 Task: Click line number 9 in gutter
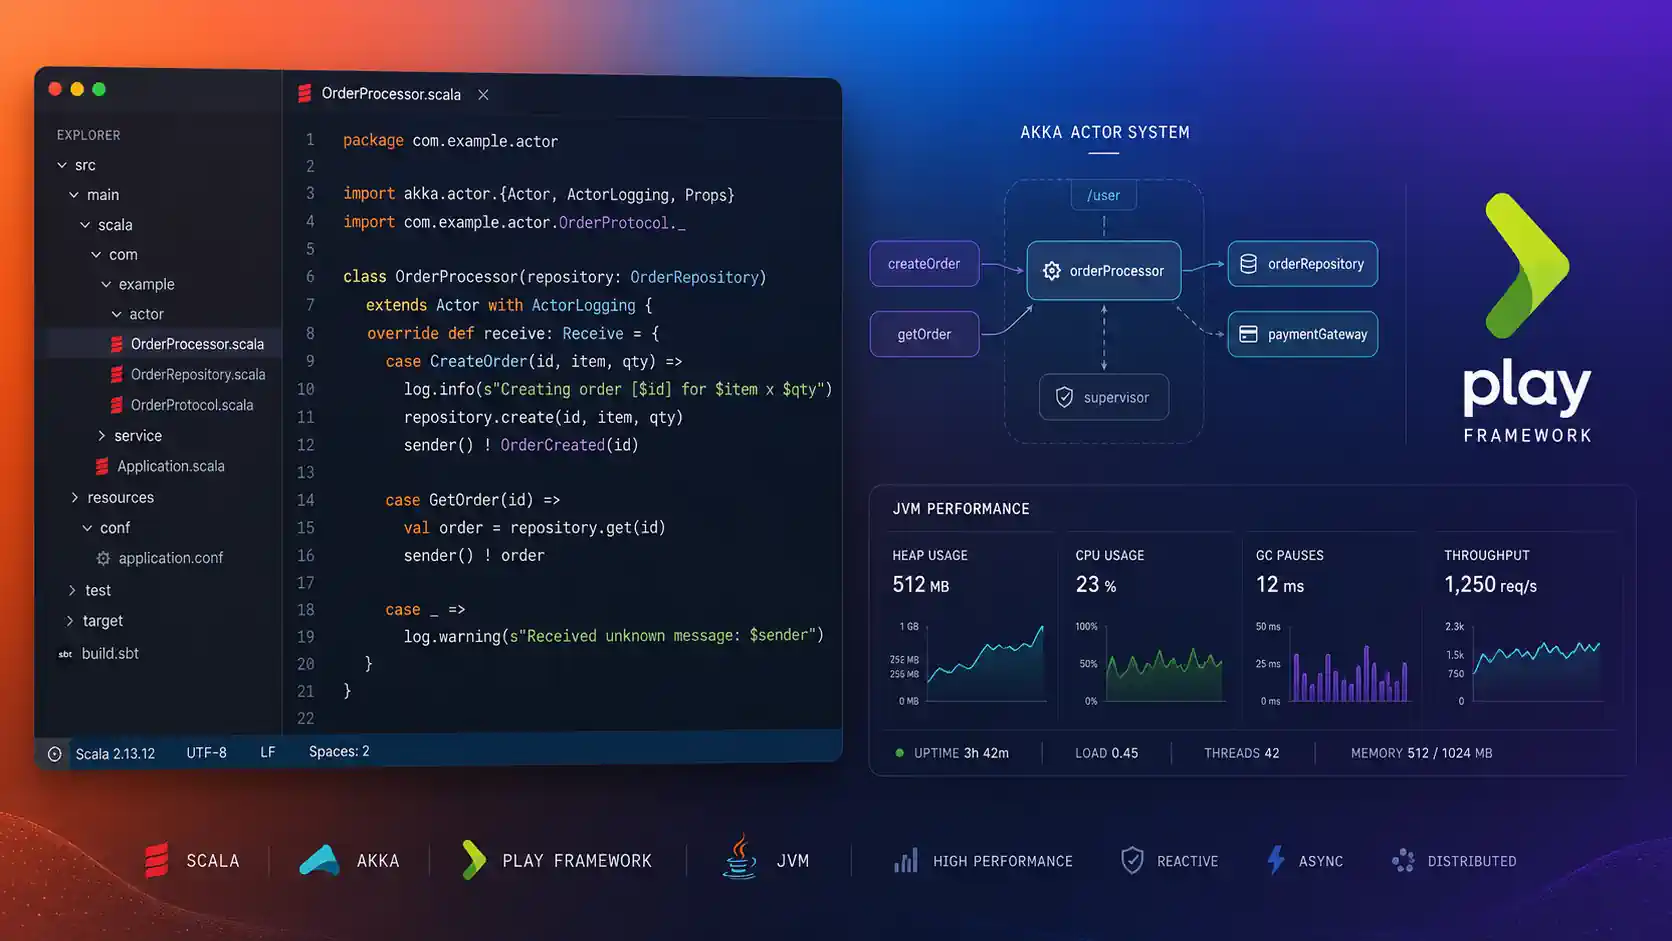click(x=310, y=361)
